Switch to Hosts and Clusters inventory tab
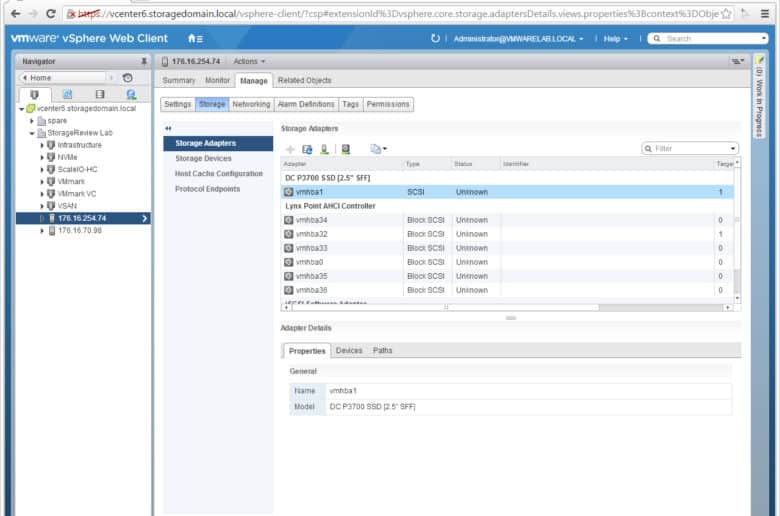This screenshot has width=780, height=516. click(34, 94)
